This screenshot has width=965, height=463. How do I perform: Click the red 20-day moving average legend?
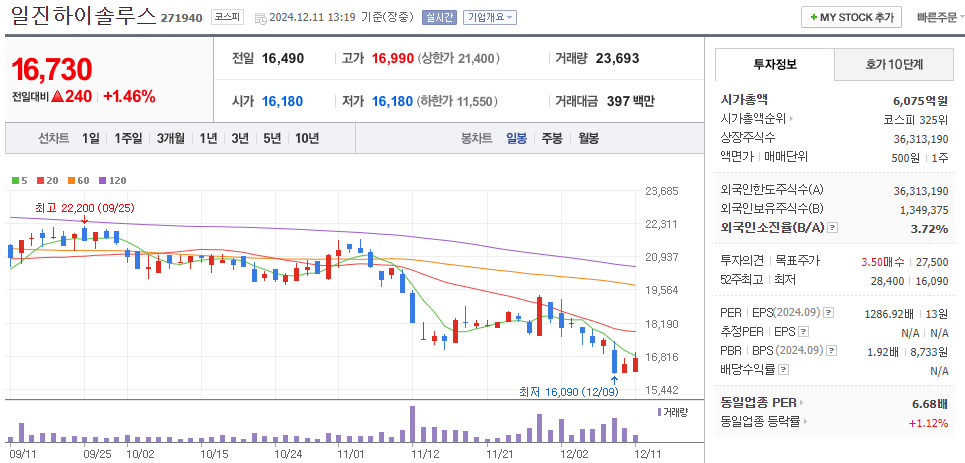tap(46, 180)
